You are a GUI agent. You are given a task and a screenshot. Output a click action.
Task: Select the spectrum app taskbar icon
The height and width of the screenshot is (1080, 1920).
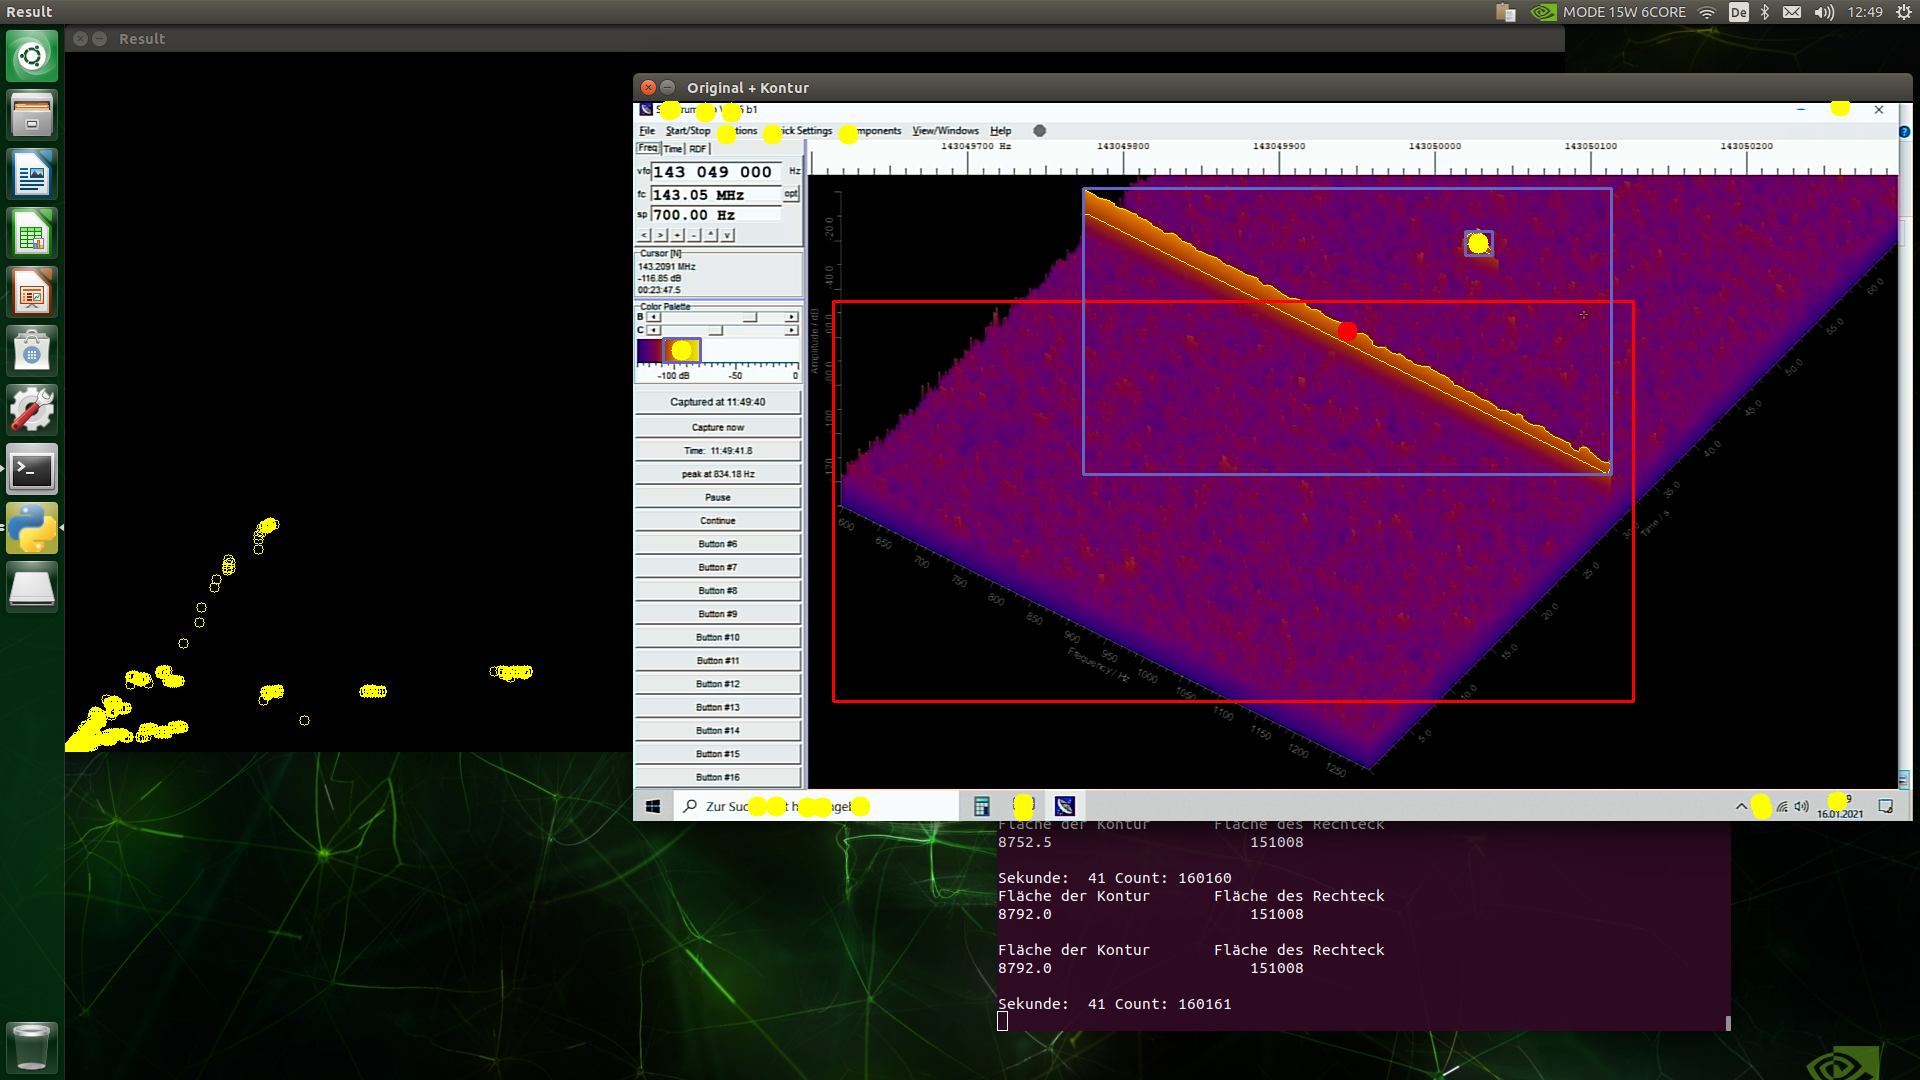(1065, 806)
